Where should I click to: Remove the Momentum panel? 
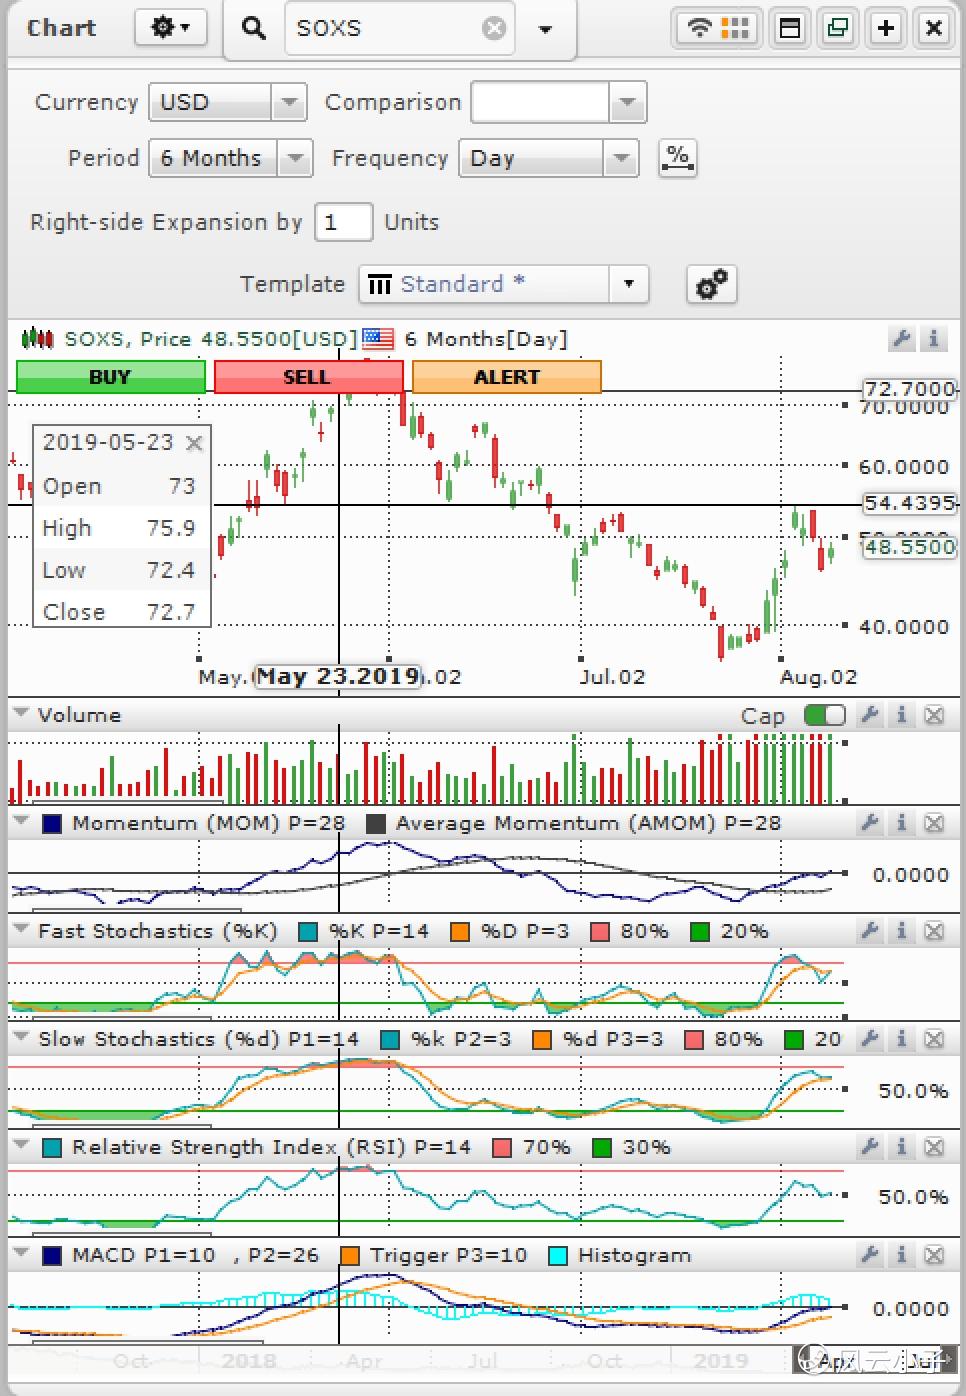934,822
